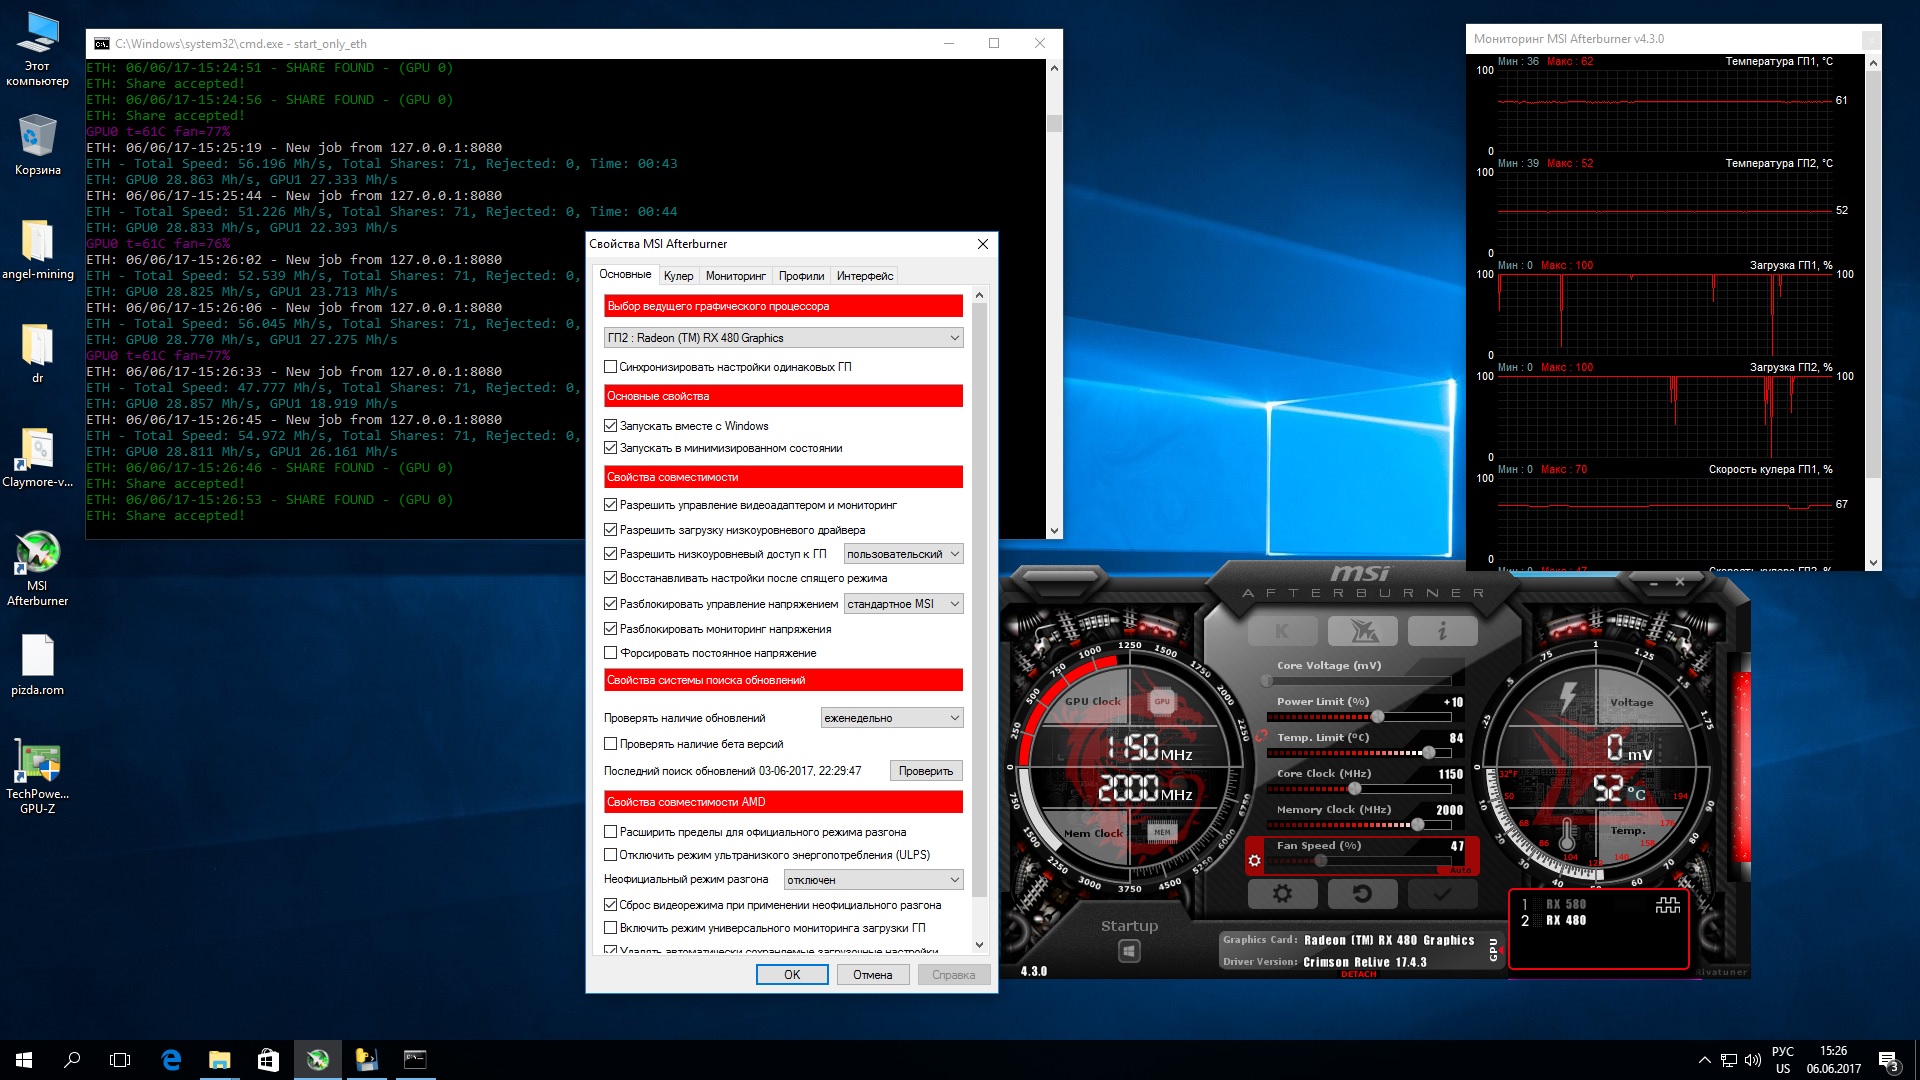Open the 'стандартное MSI' voltage control dropdown
1920x1080 pixels.
pos(903,604)
